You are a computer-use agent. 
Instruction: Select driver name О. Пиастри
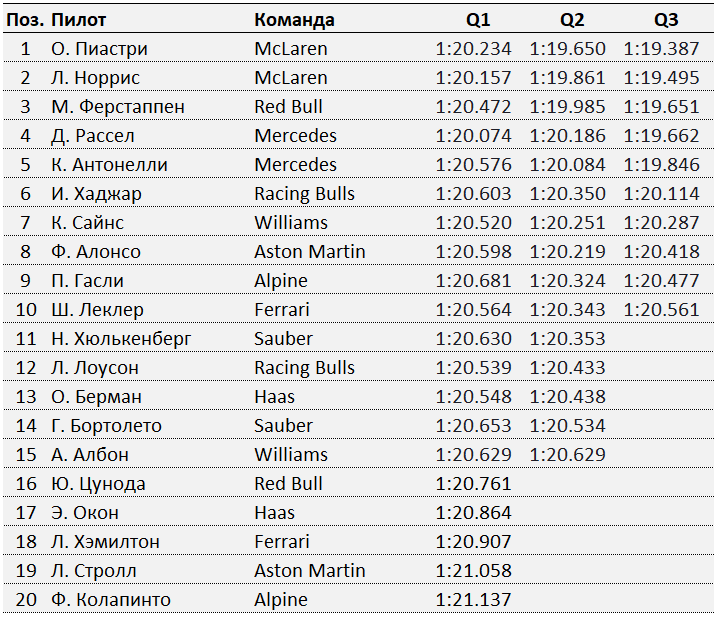point(100,49)
